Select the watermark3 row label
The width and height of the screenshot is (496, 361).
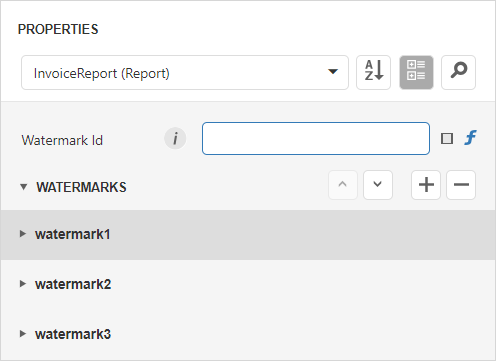click(73, 334)
